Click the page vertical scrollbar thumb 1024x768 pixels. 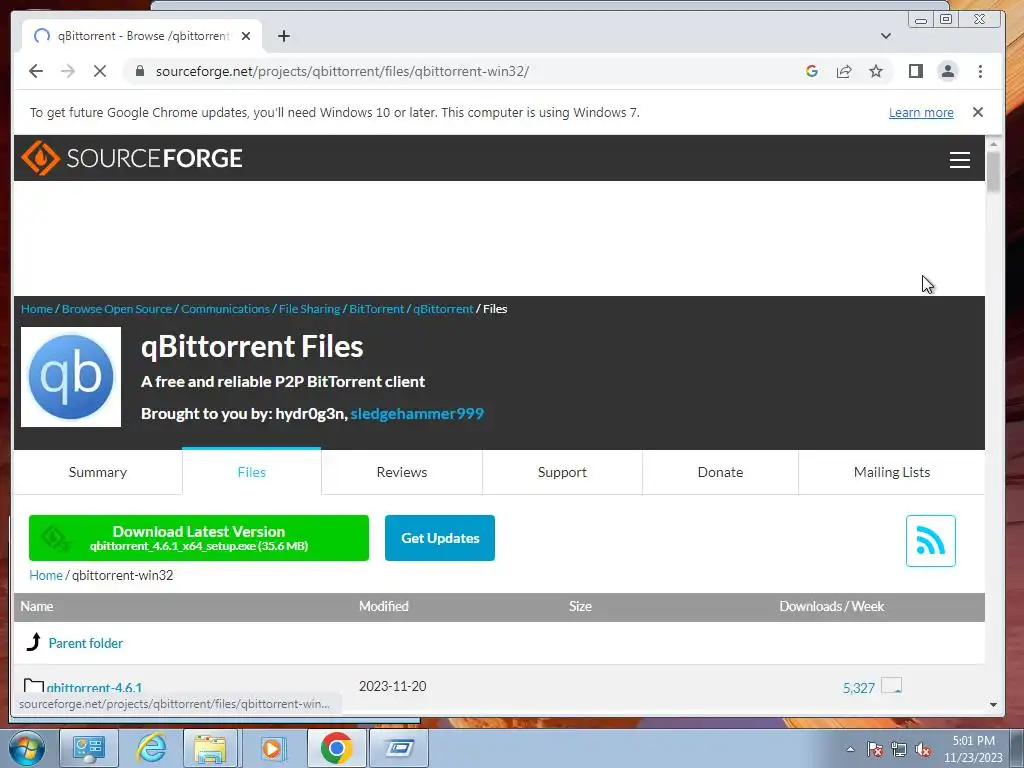point(993,172)
